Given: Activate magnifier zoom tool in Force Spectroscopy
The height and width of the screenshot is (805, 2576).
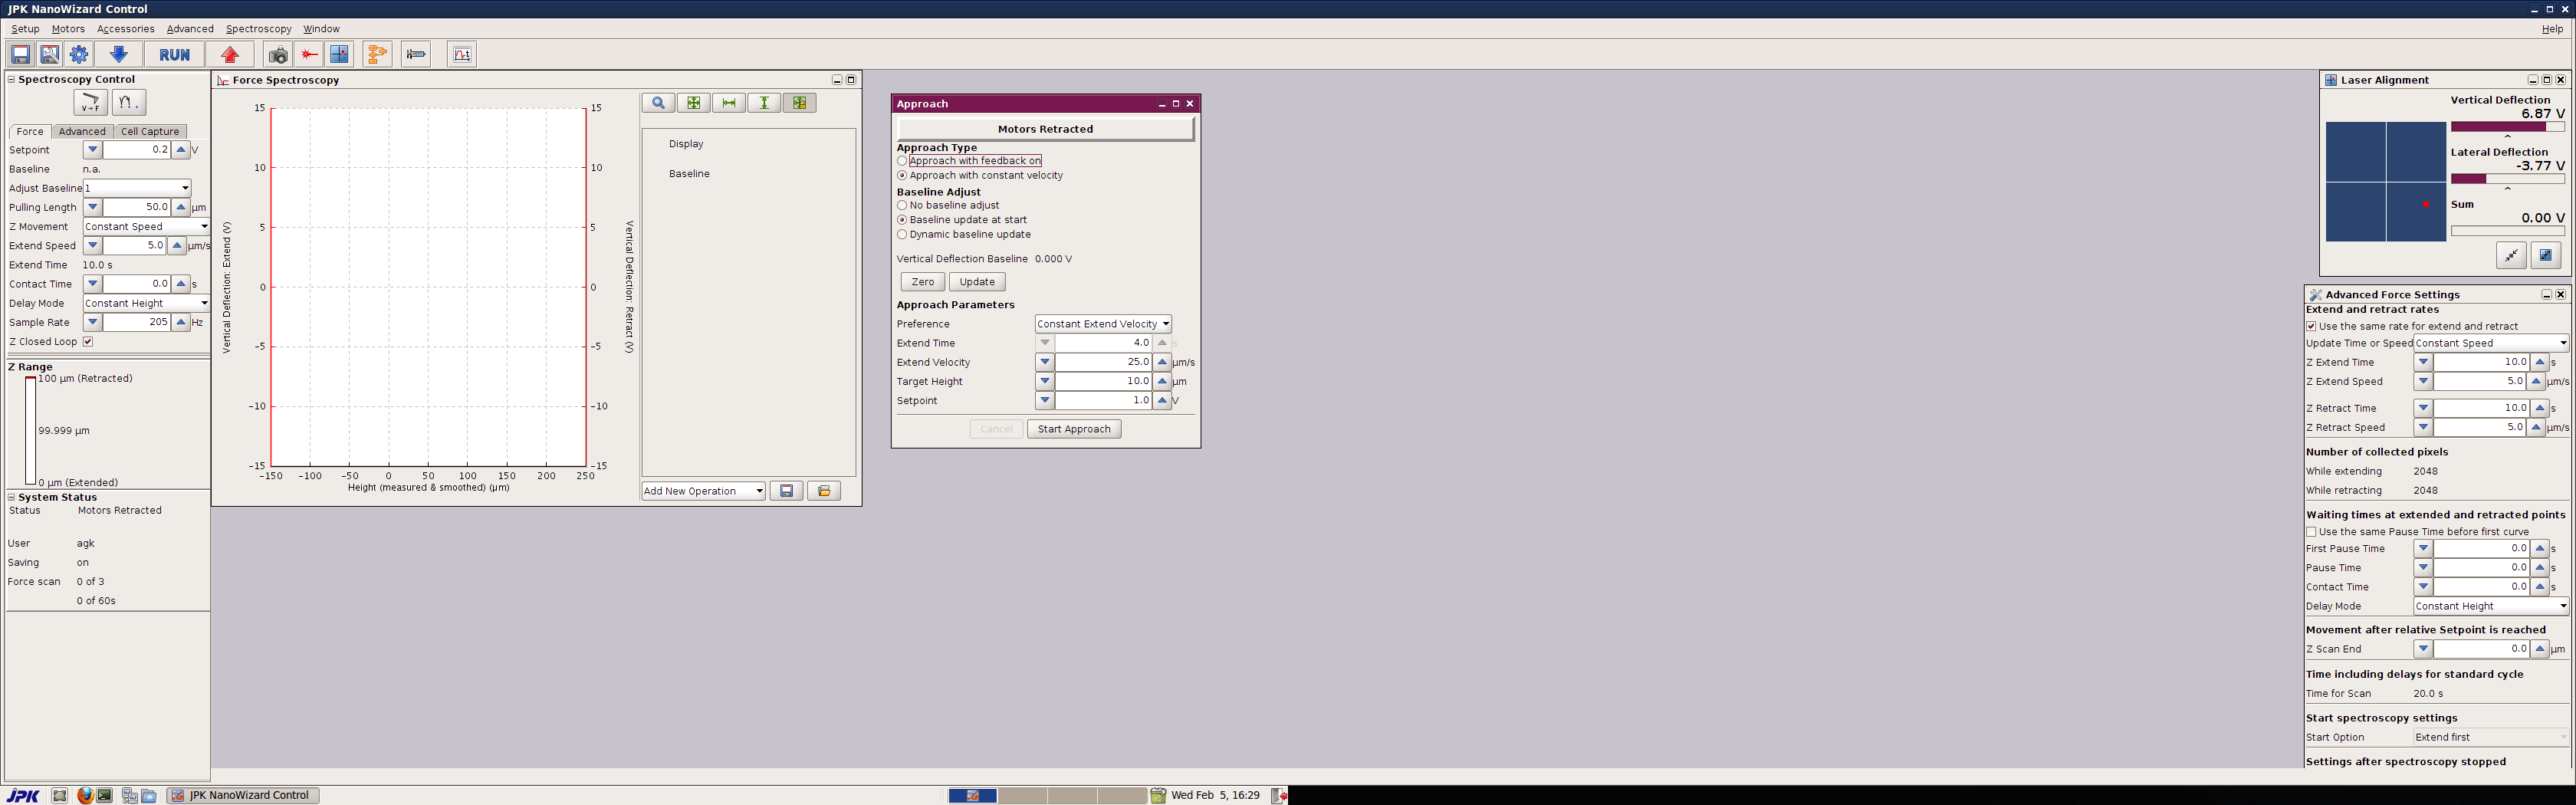Looking at the screenshot, I should click(x=658, y=103).
